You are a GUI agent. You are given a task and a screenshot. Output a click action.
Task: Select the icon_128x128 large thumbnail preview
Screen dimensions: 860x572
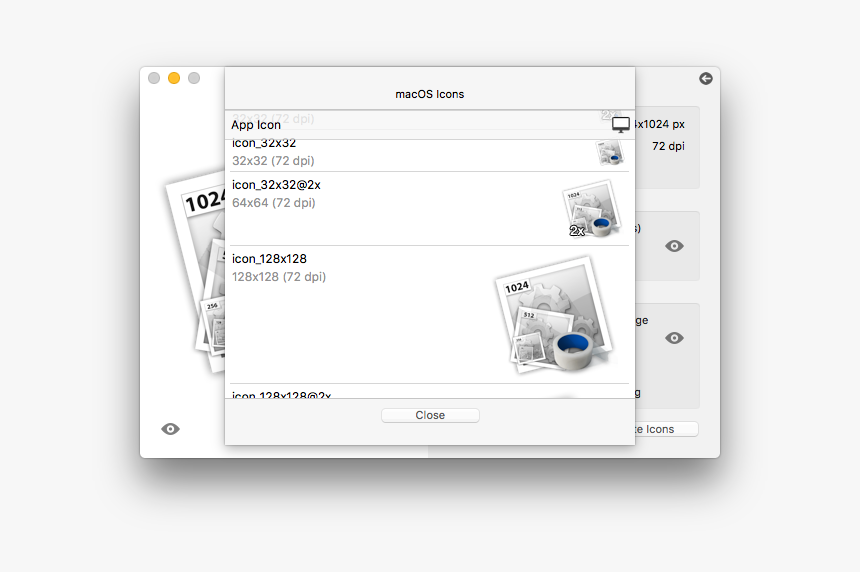pos(554,314)
